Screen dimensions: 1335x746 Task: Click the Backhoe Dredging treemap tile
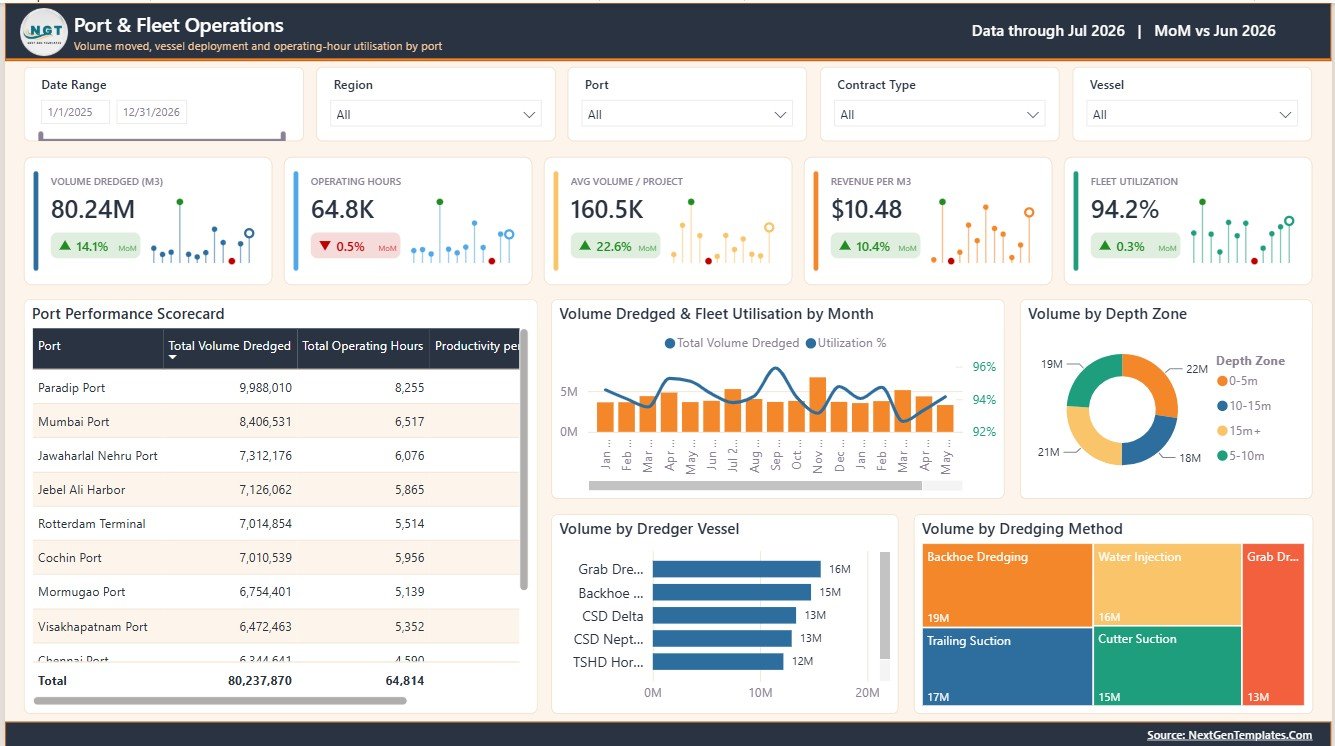(x=1007, y=585)
